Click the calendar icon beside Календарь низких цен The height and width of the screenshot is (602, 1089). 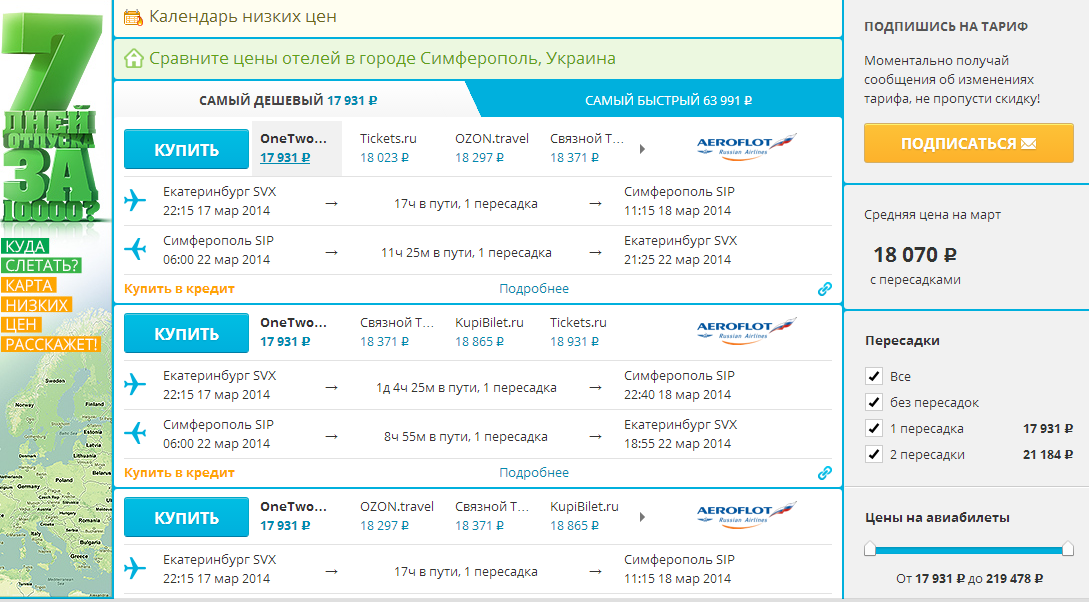(x=133, y=17)
